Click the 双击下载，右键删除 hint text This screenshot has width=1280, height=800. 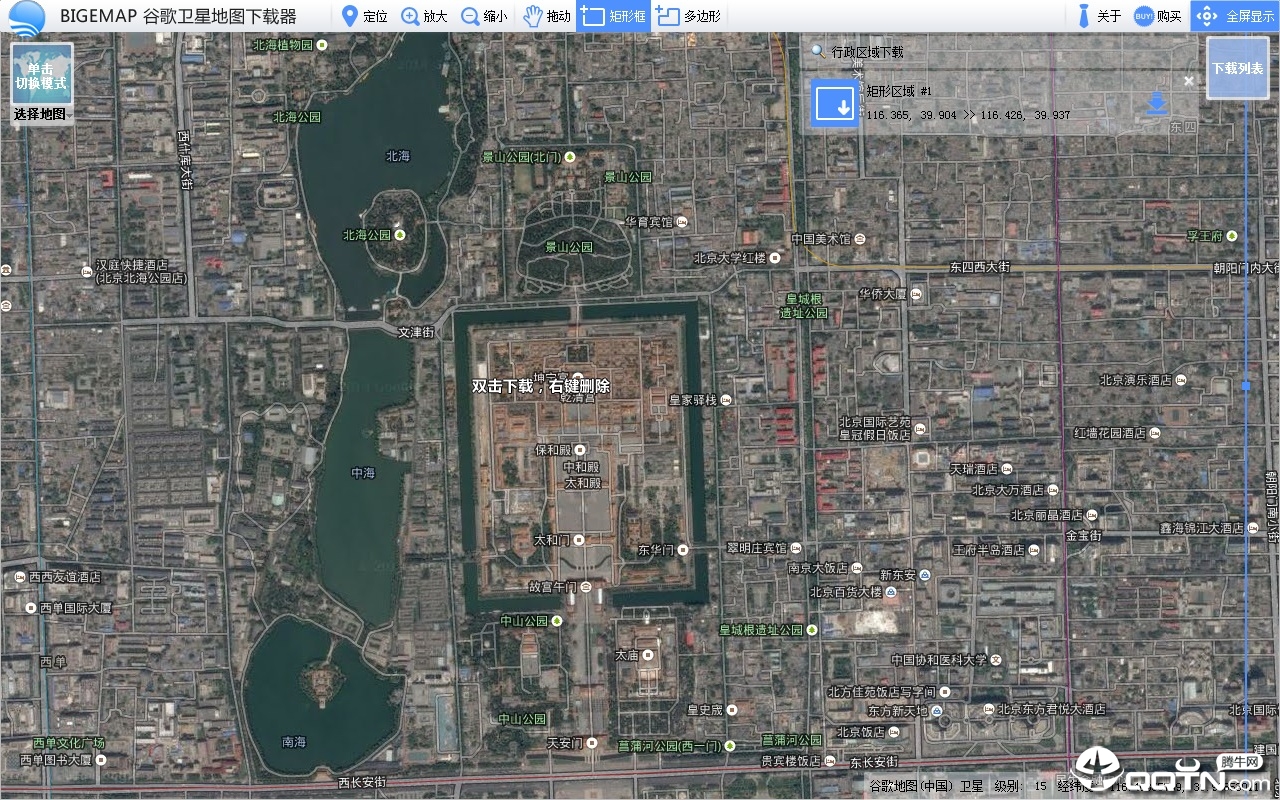pos(541,386)
